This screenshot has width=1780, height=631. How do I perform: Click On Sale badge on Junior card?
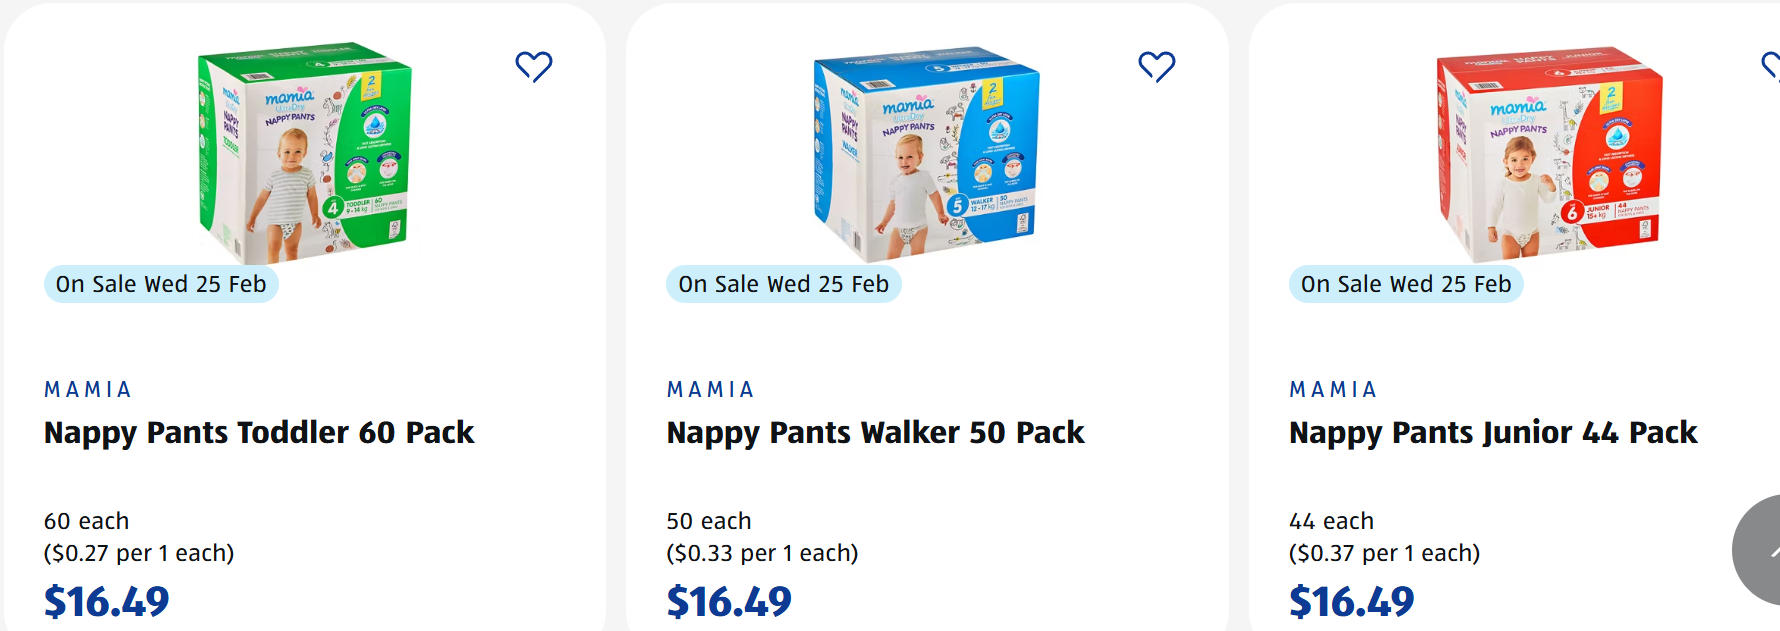pos(1406,284)
